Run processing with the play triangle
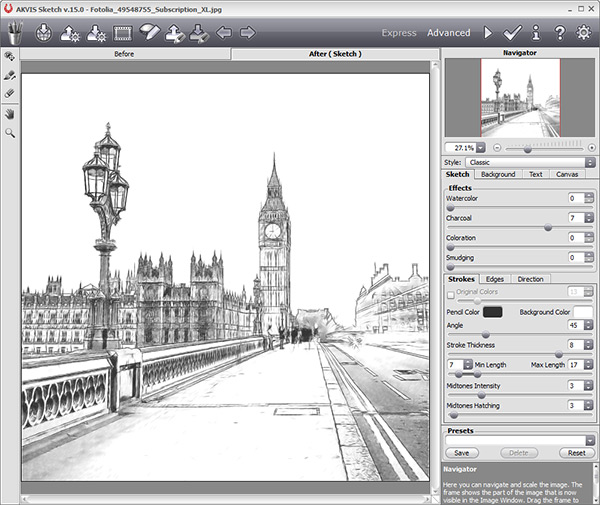The image size is (600, 505). tap(488, 33)
